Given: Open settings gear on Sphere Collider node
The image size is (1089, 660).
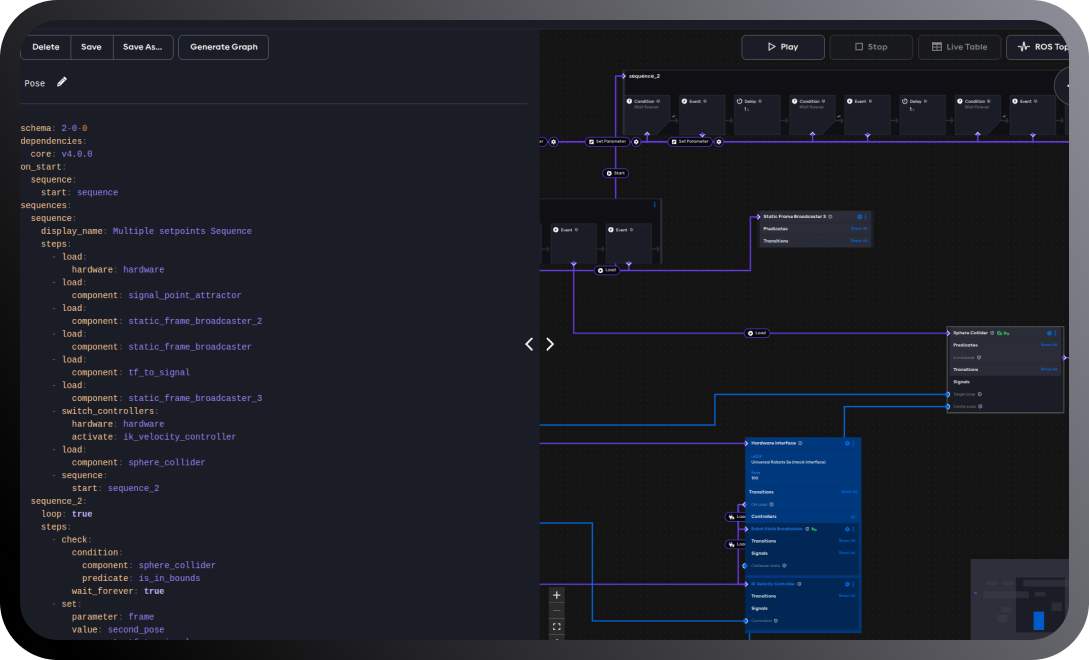Looking at the screenshot, I should click(x=1049, y=333).
